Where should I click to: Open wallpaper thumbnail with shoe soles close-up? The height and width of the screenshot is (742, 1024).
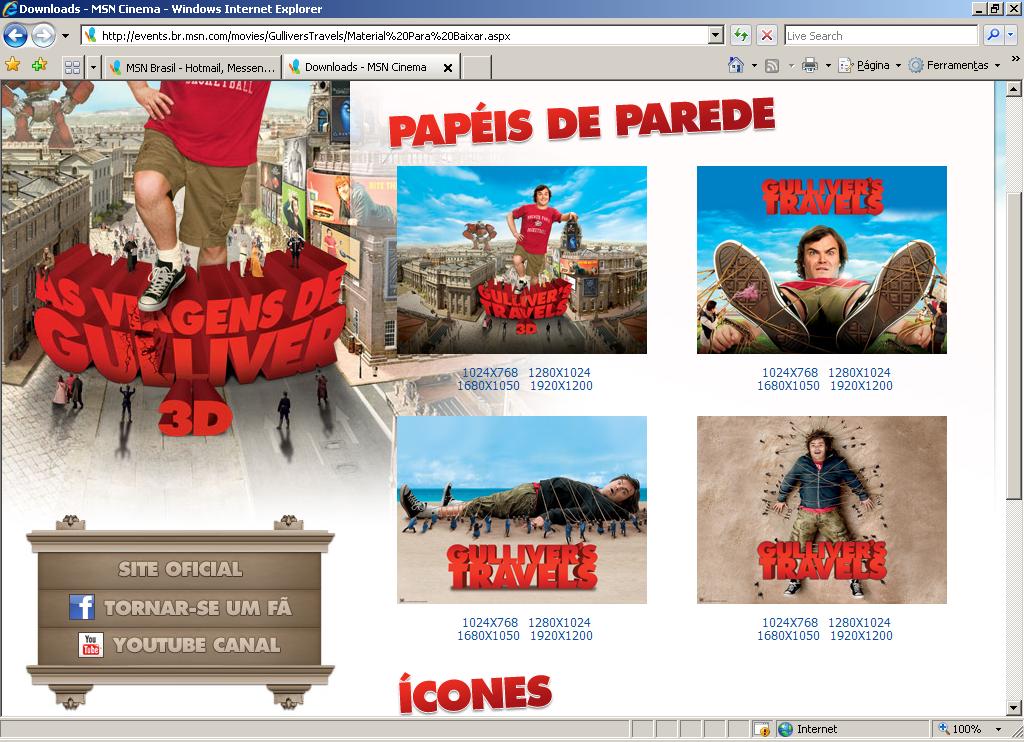(822, 260)
